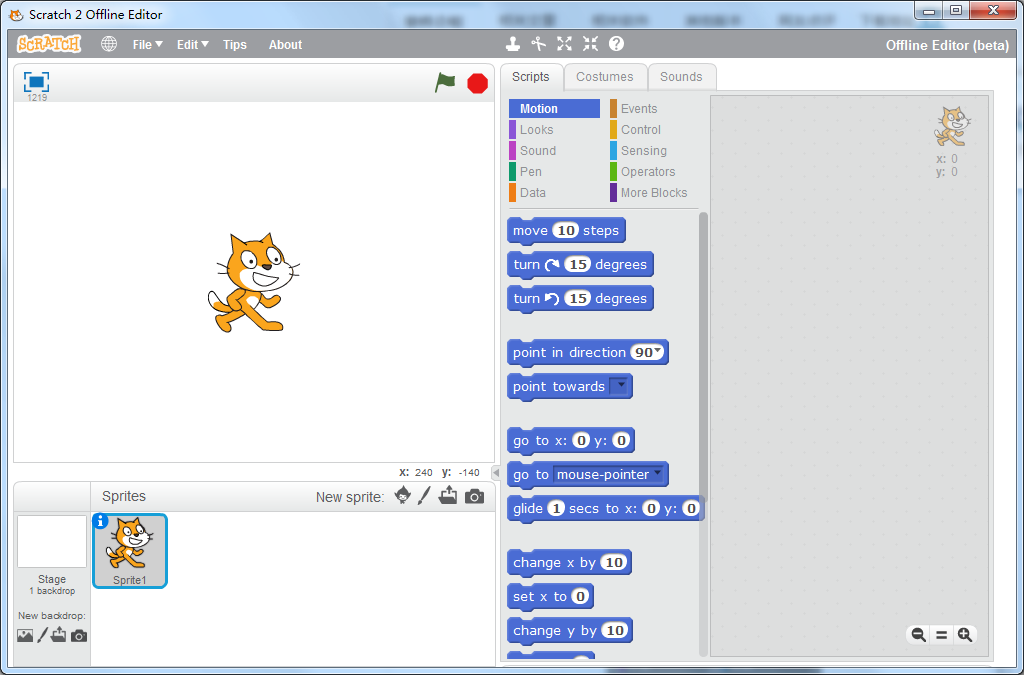Choose new backdrop from library icon

pos(25,635)
